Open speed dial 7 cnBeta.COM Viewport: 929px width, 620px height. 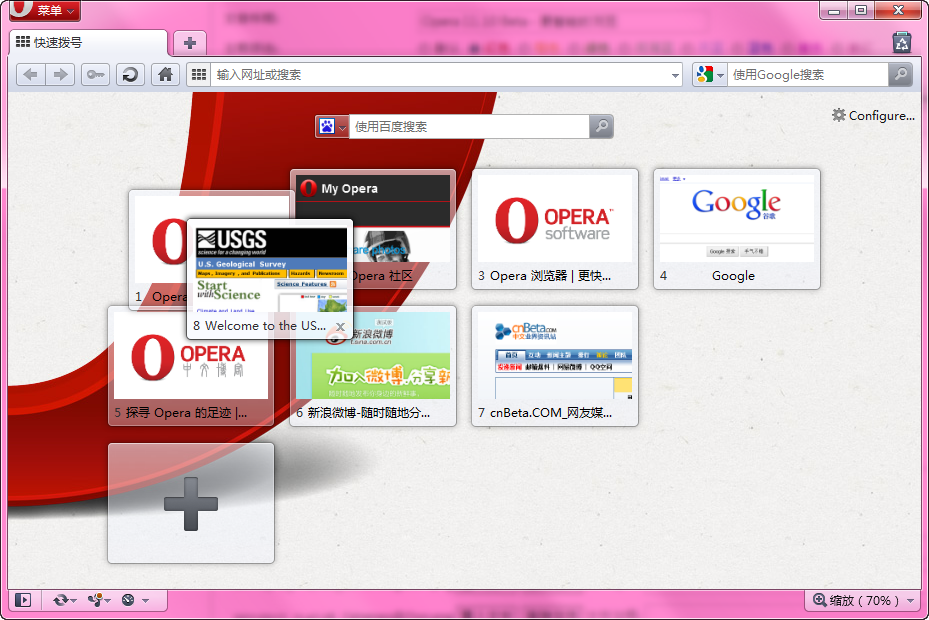pos(555,366)
